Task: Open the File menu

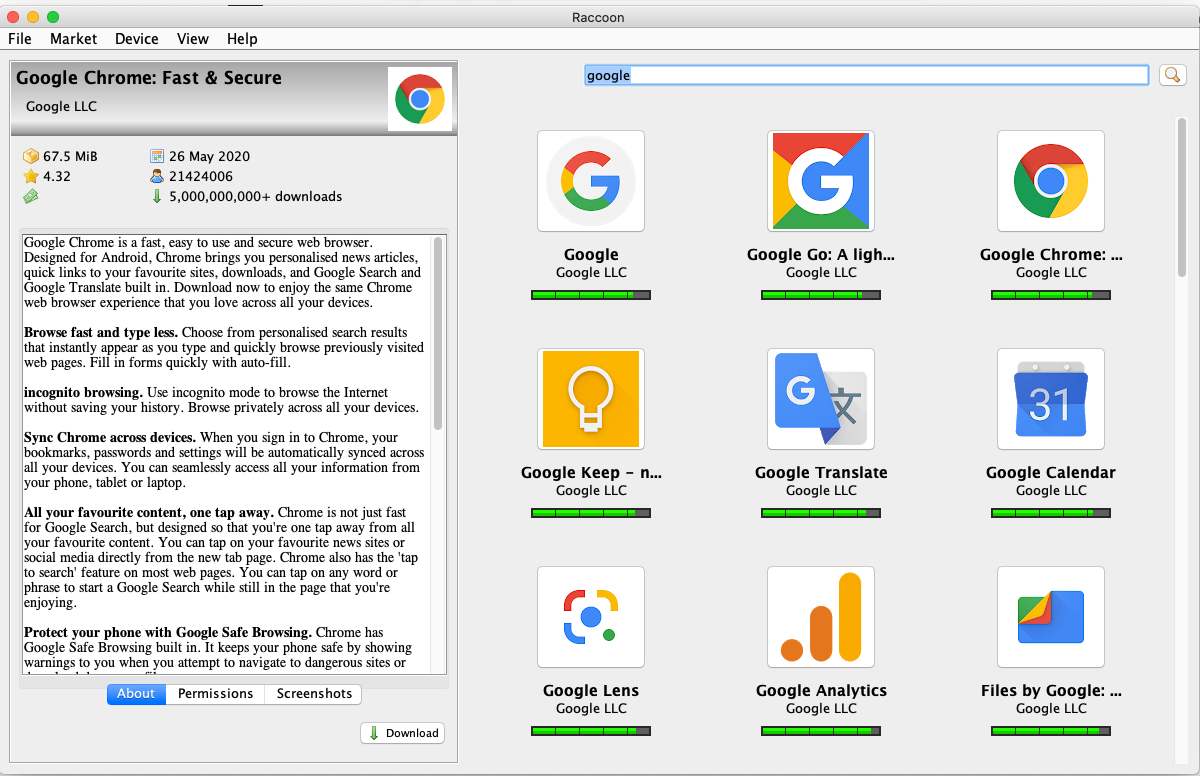Action: (20, 39)
